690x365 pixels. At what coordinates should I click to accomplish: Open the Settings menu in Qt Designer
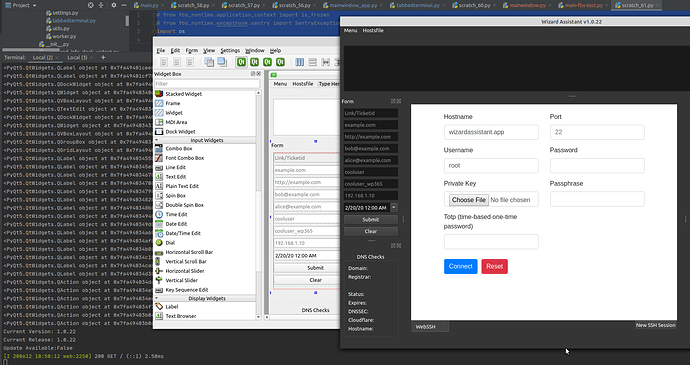pos(230,51)
